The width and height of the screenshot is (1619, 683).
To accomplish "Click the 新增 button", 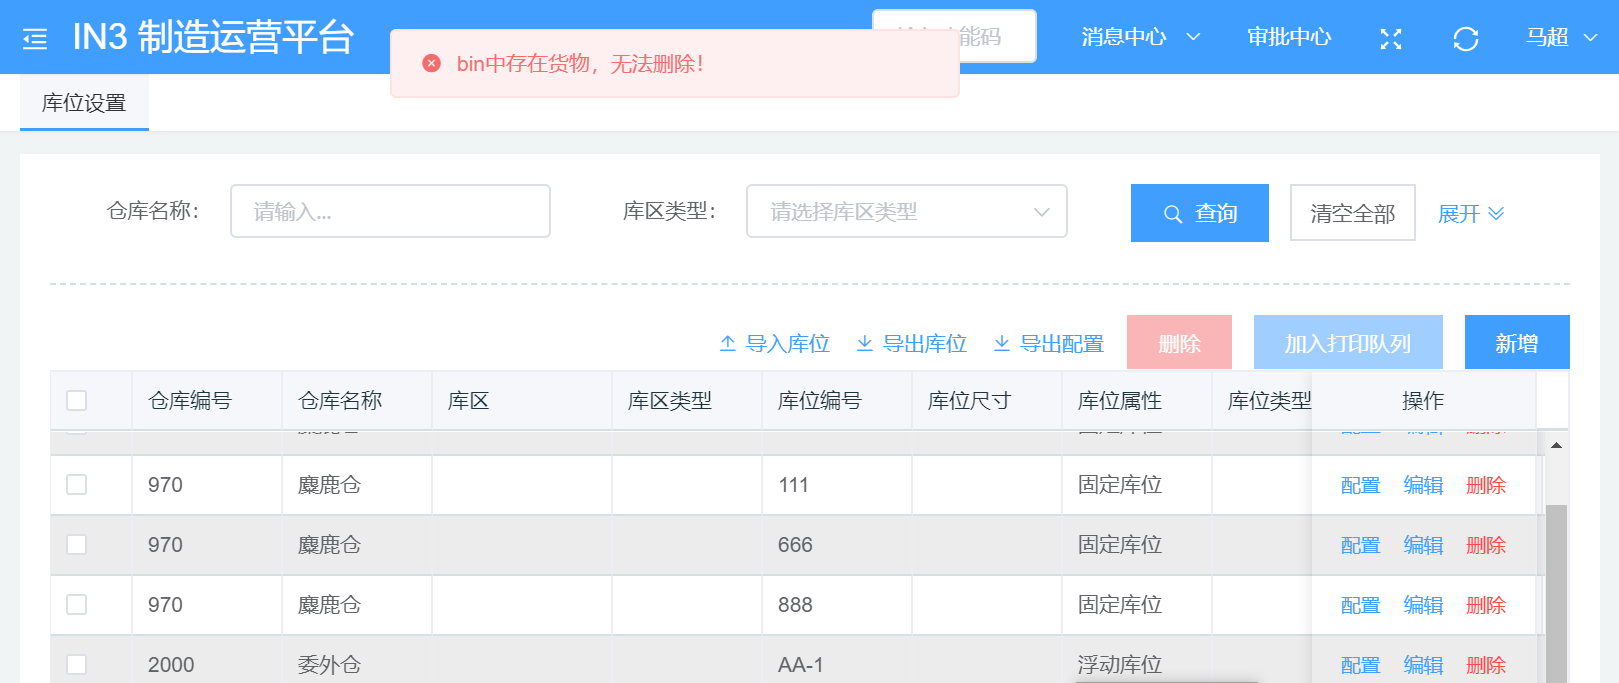I will (1516, 343).
